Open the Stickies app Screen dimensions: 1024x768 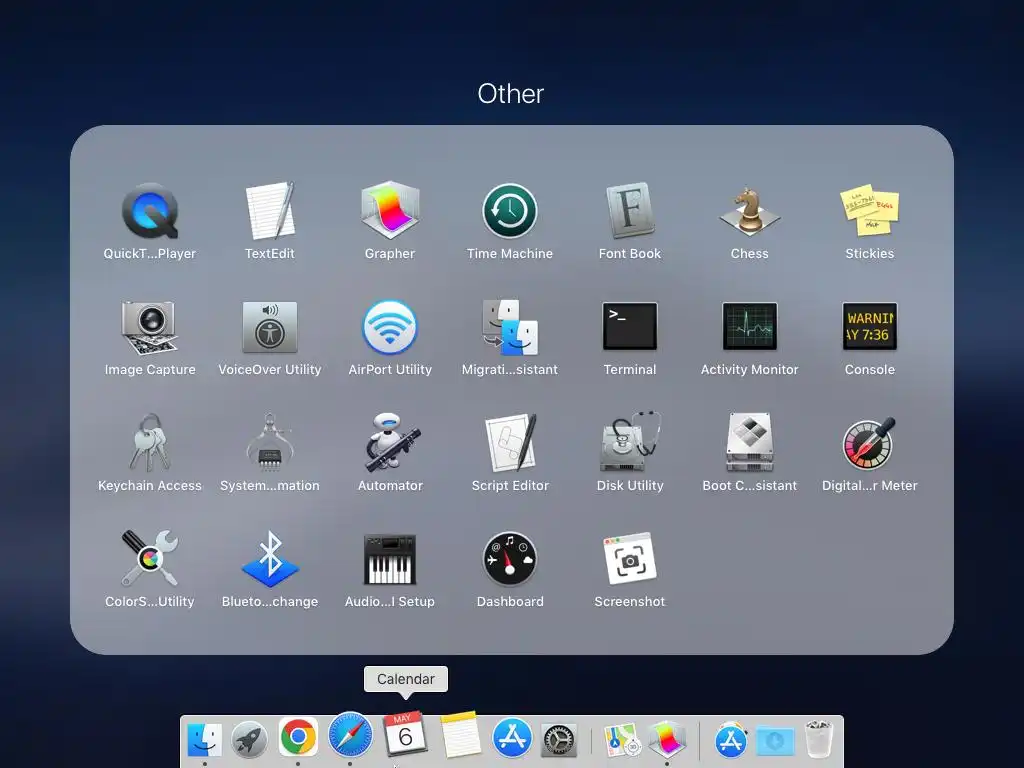click(869, 210)
